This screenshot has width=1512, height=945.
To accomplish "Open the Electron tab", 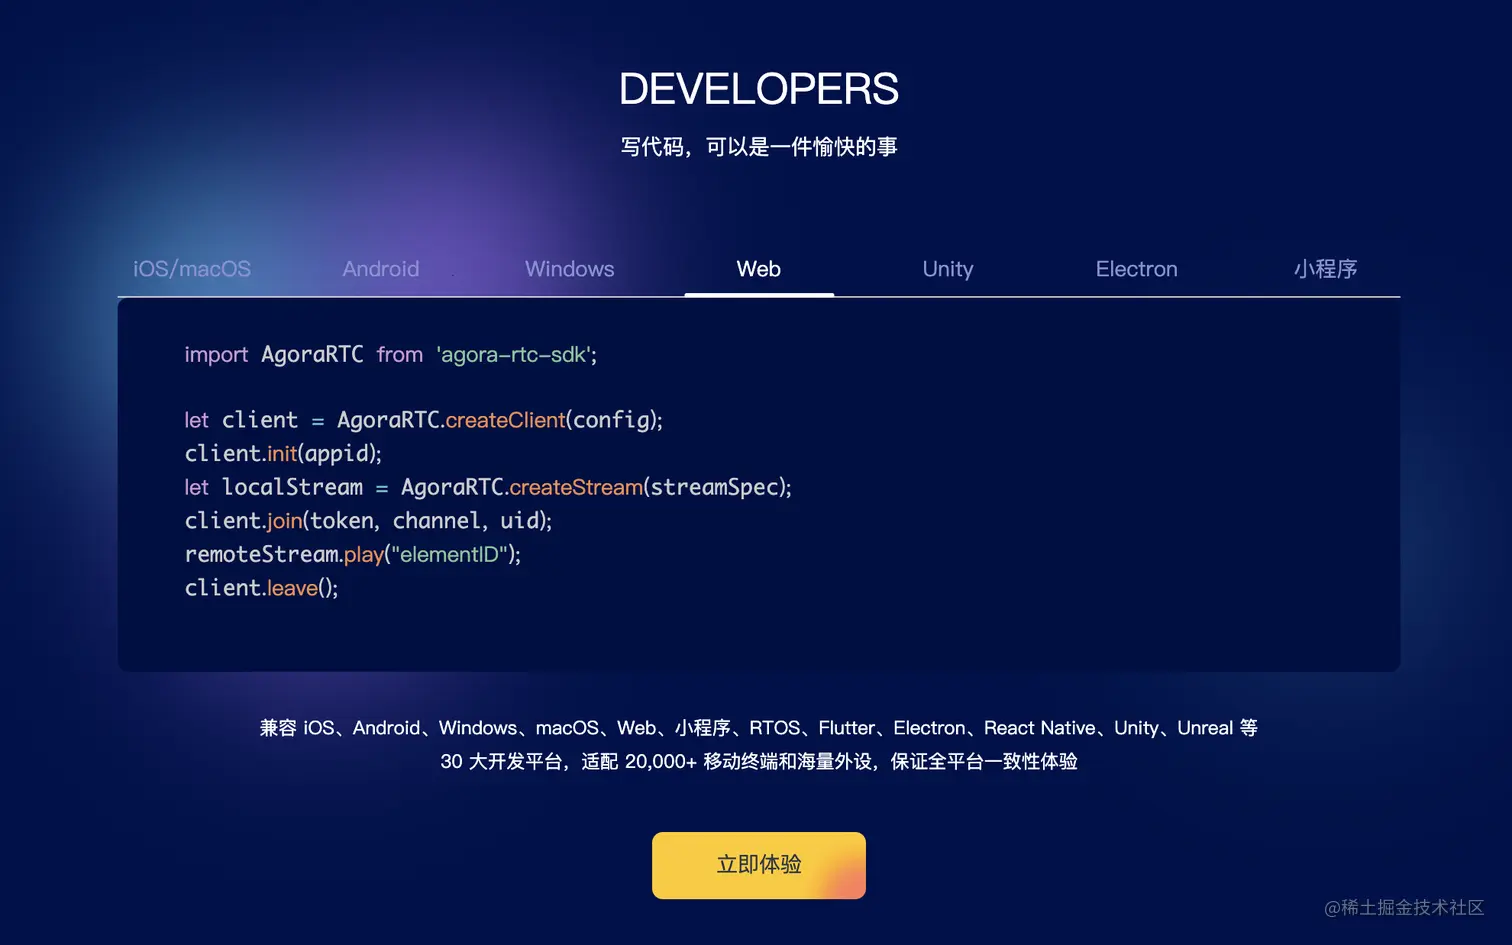I will (x=1137, y=269).
